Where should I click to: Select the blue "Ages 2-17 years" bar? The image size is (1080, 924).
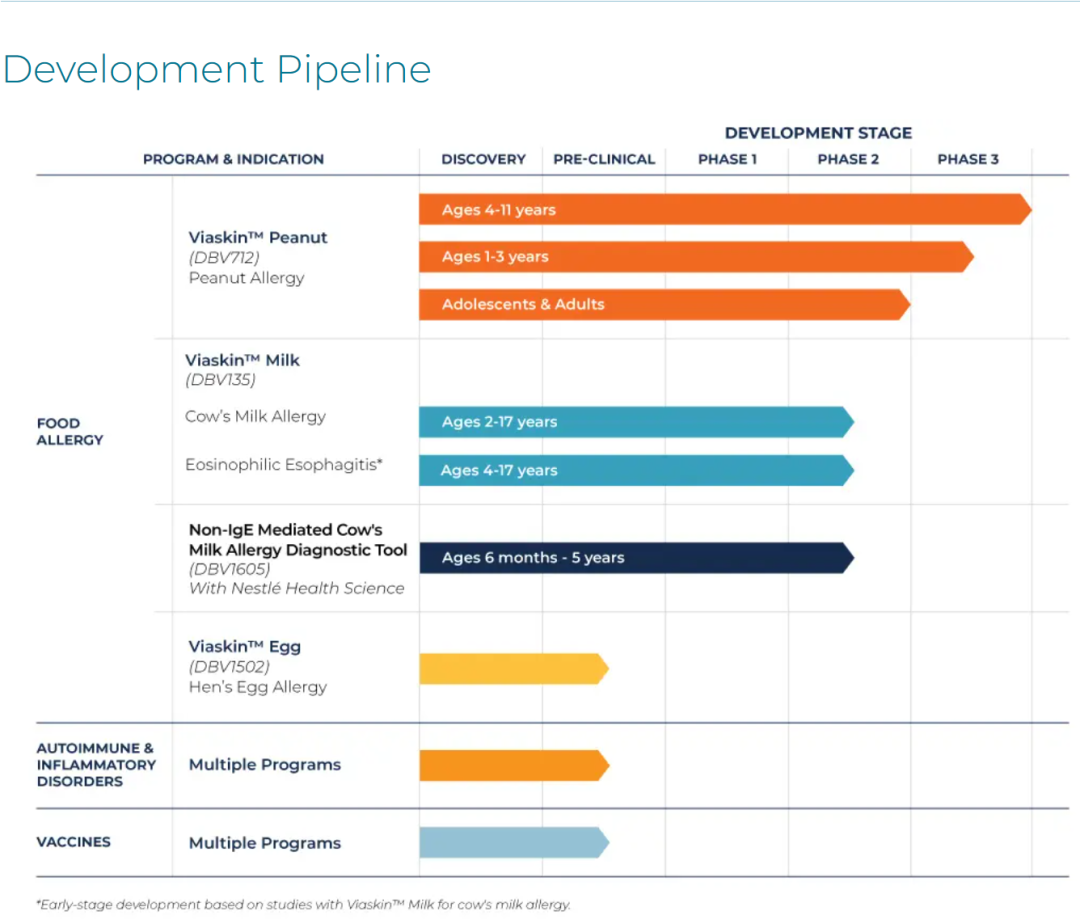pos(636,422)
